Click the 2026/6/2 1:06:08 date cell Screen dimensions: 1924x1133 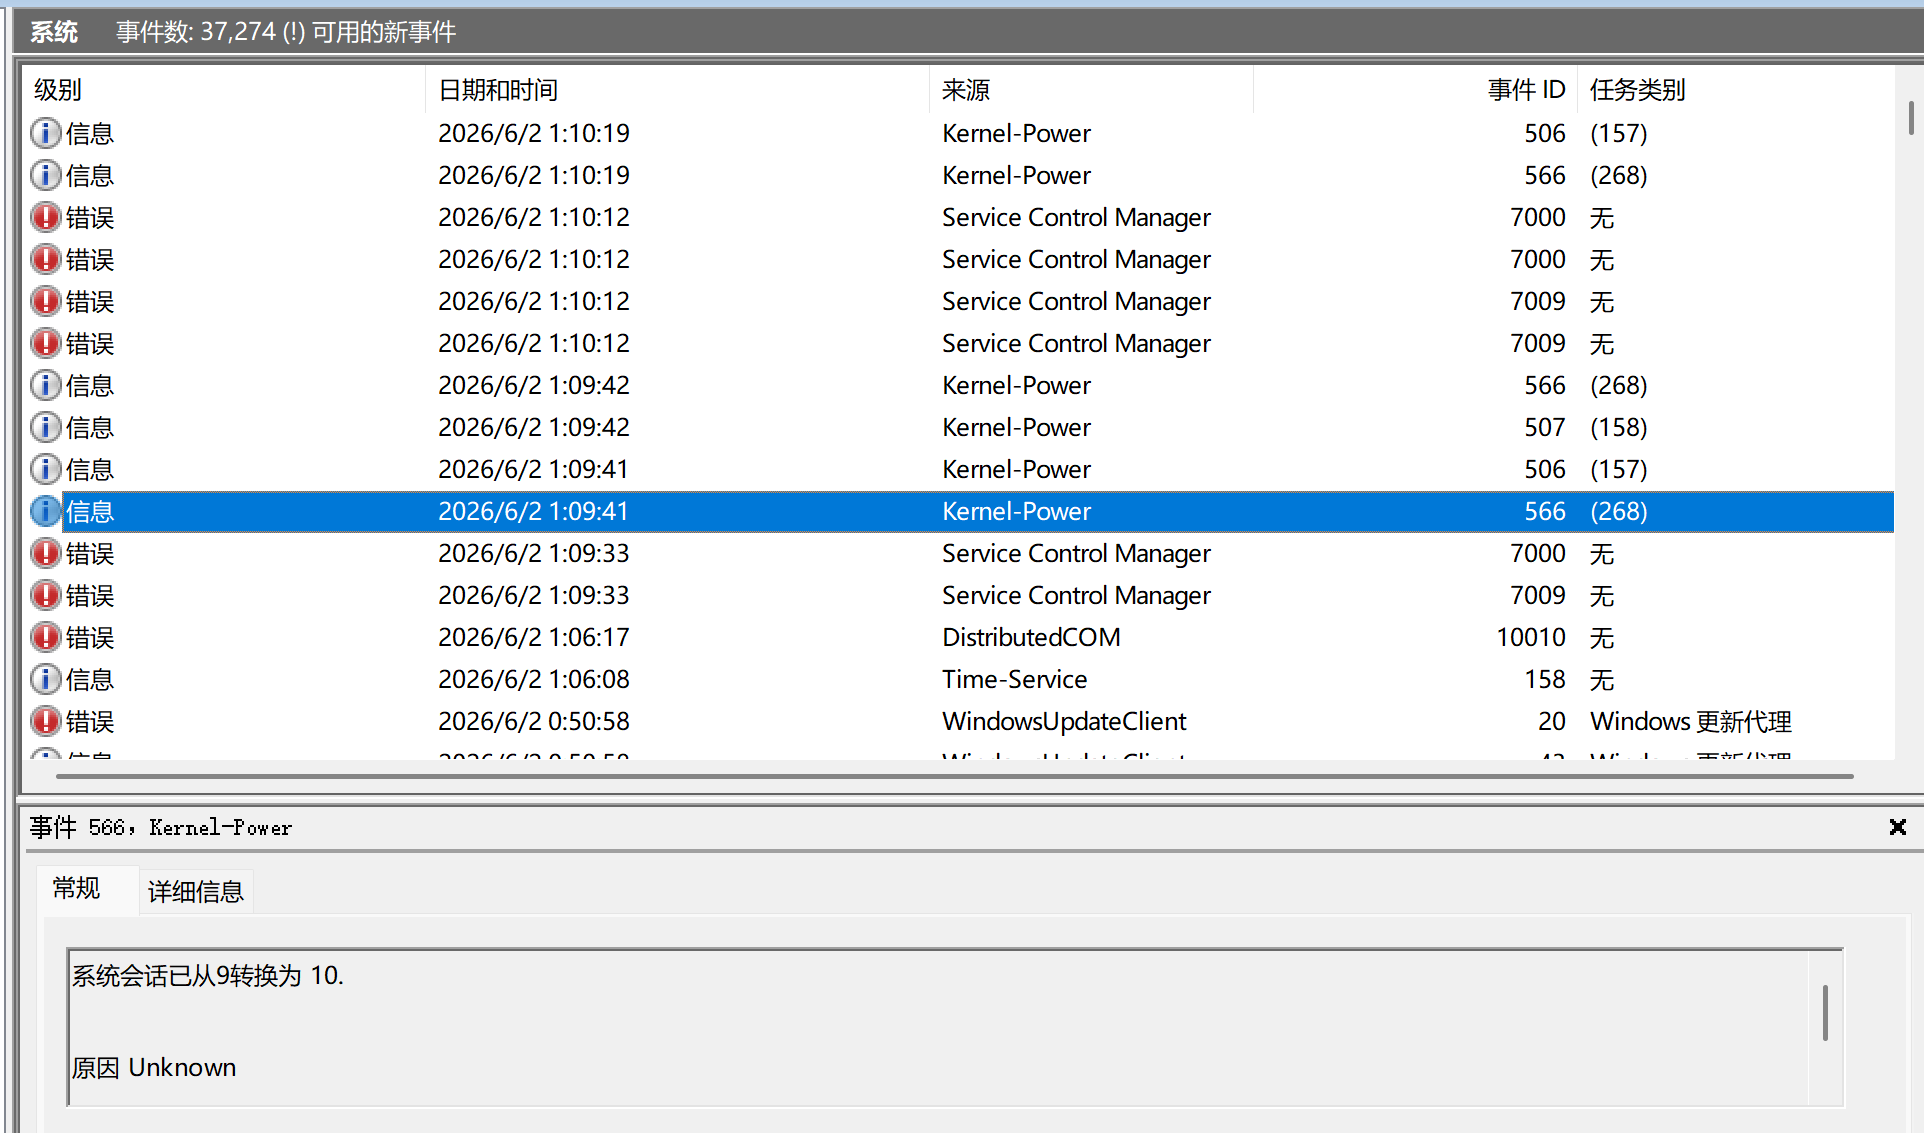point(534,679)
